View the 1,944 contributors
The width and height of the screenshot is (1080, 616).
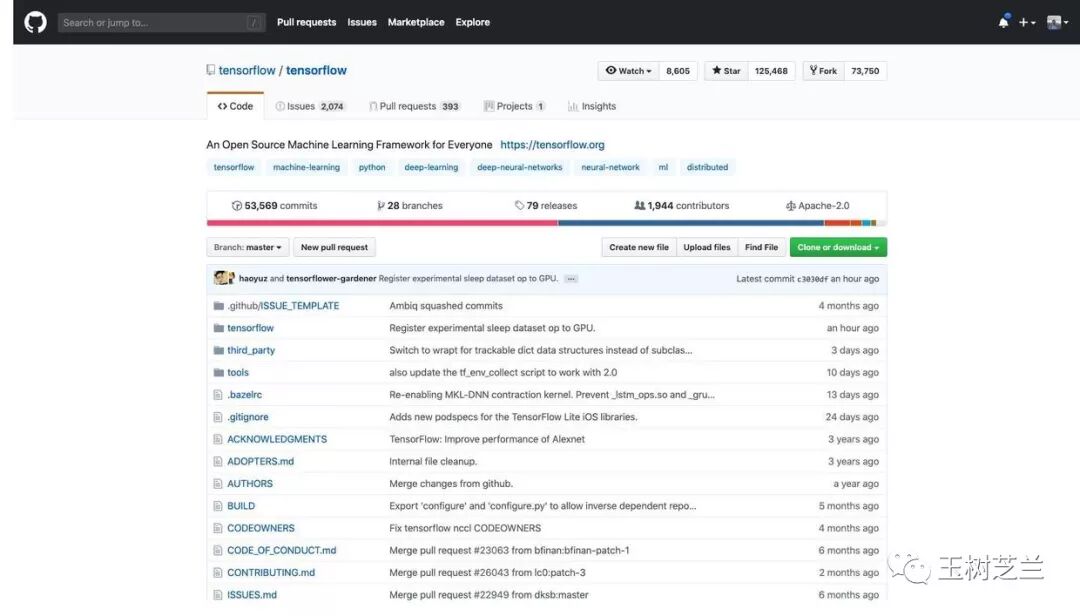681,205
